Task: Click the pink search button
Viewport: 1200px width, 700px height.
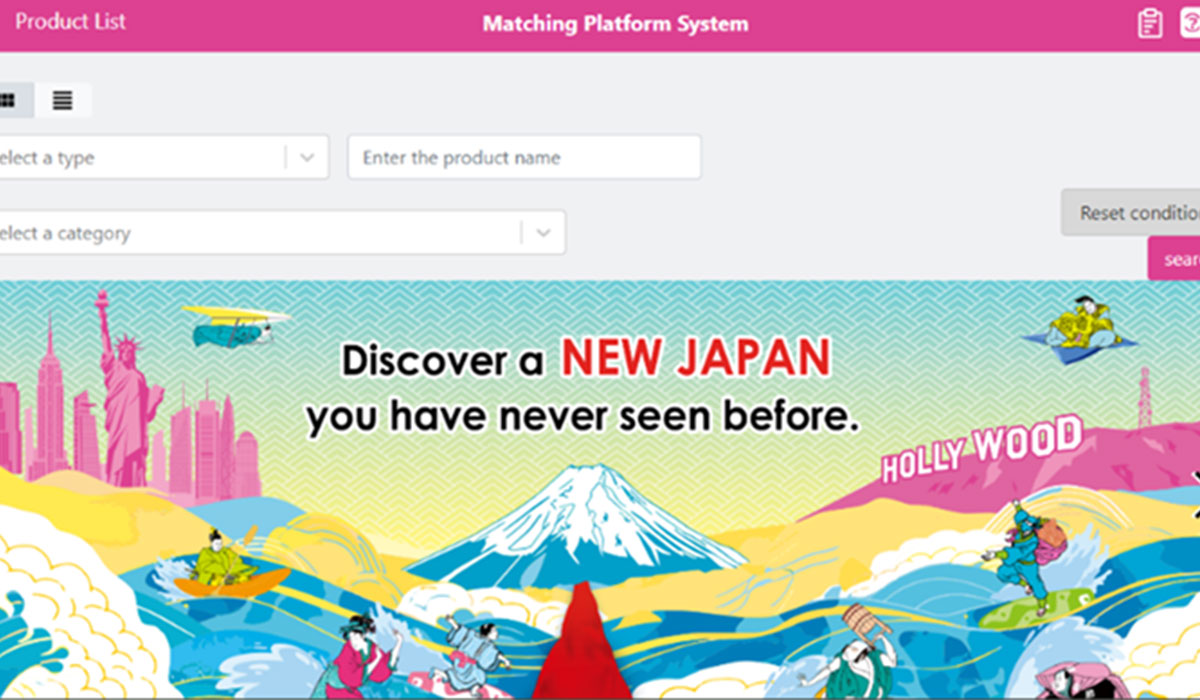Action: [1174, 259]
